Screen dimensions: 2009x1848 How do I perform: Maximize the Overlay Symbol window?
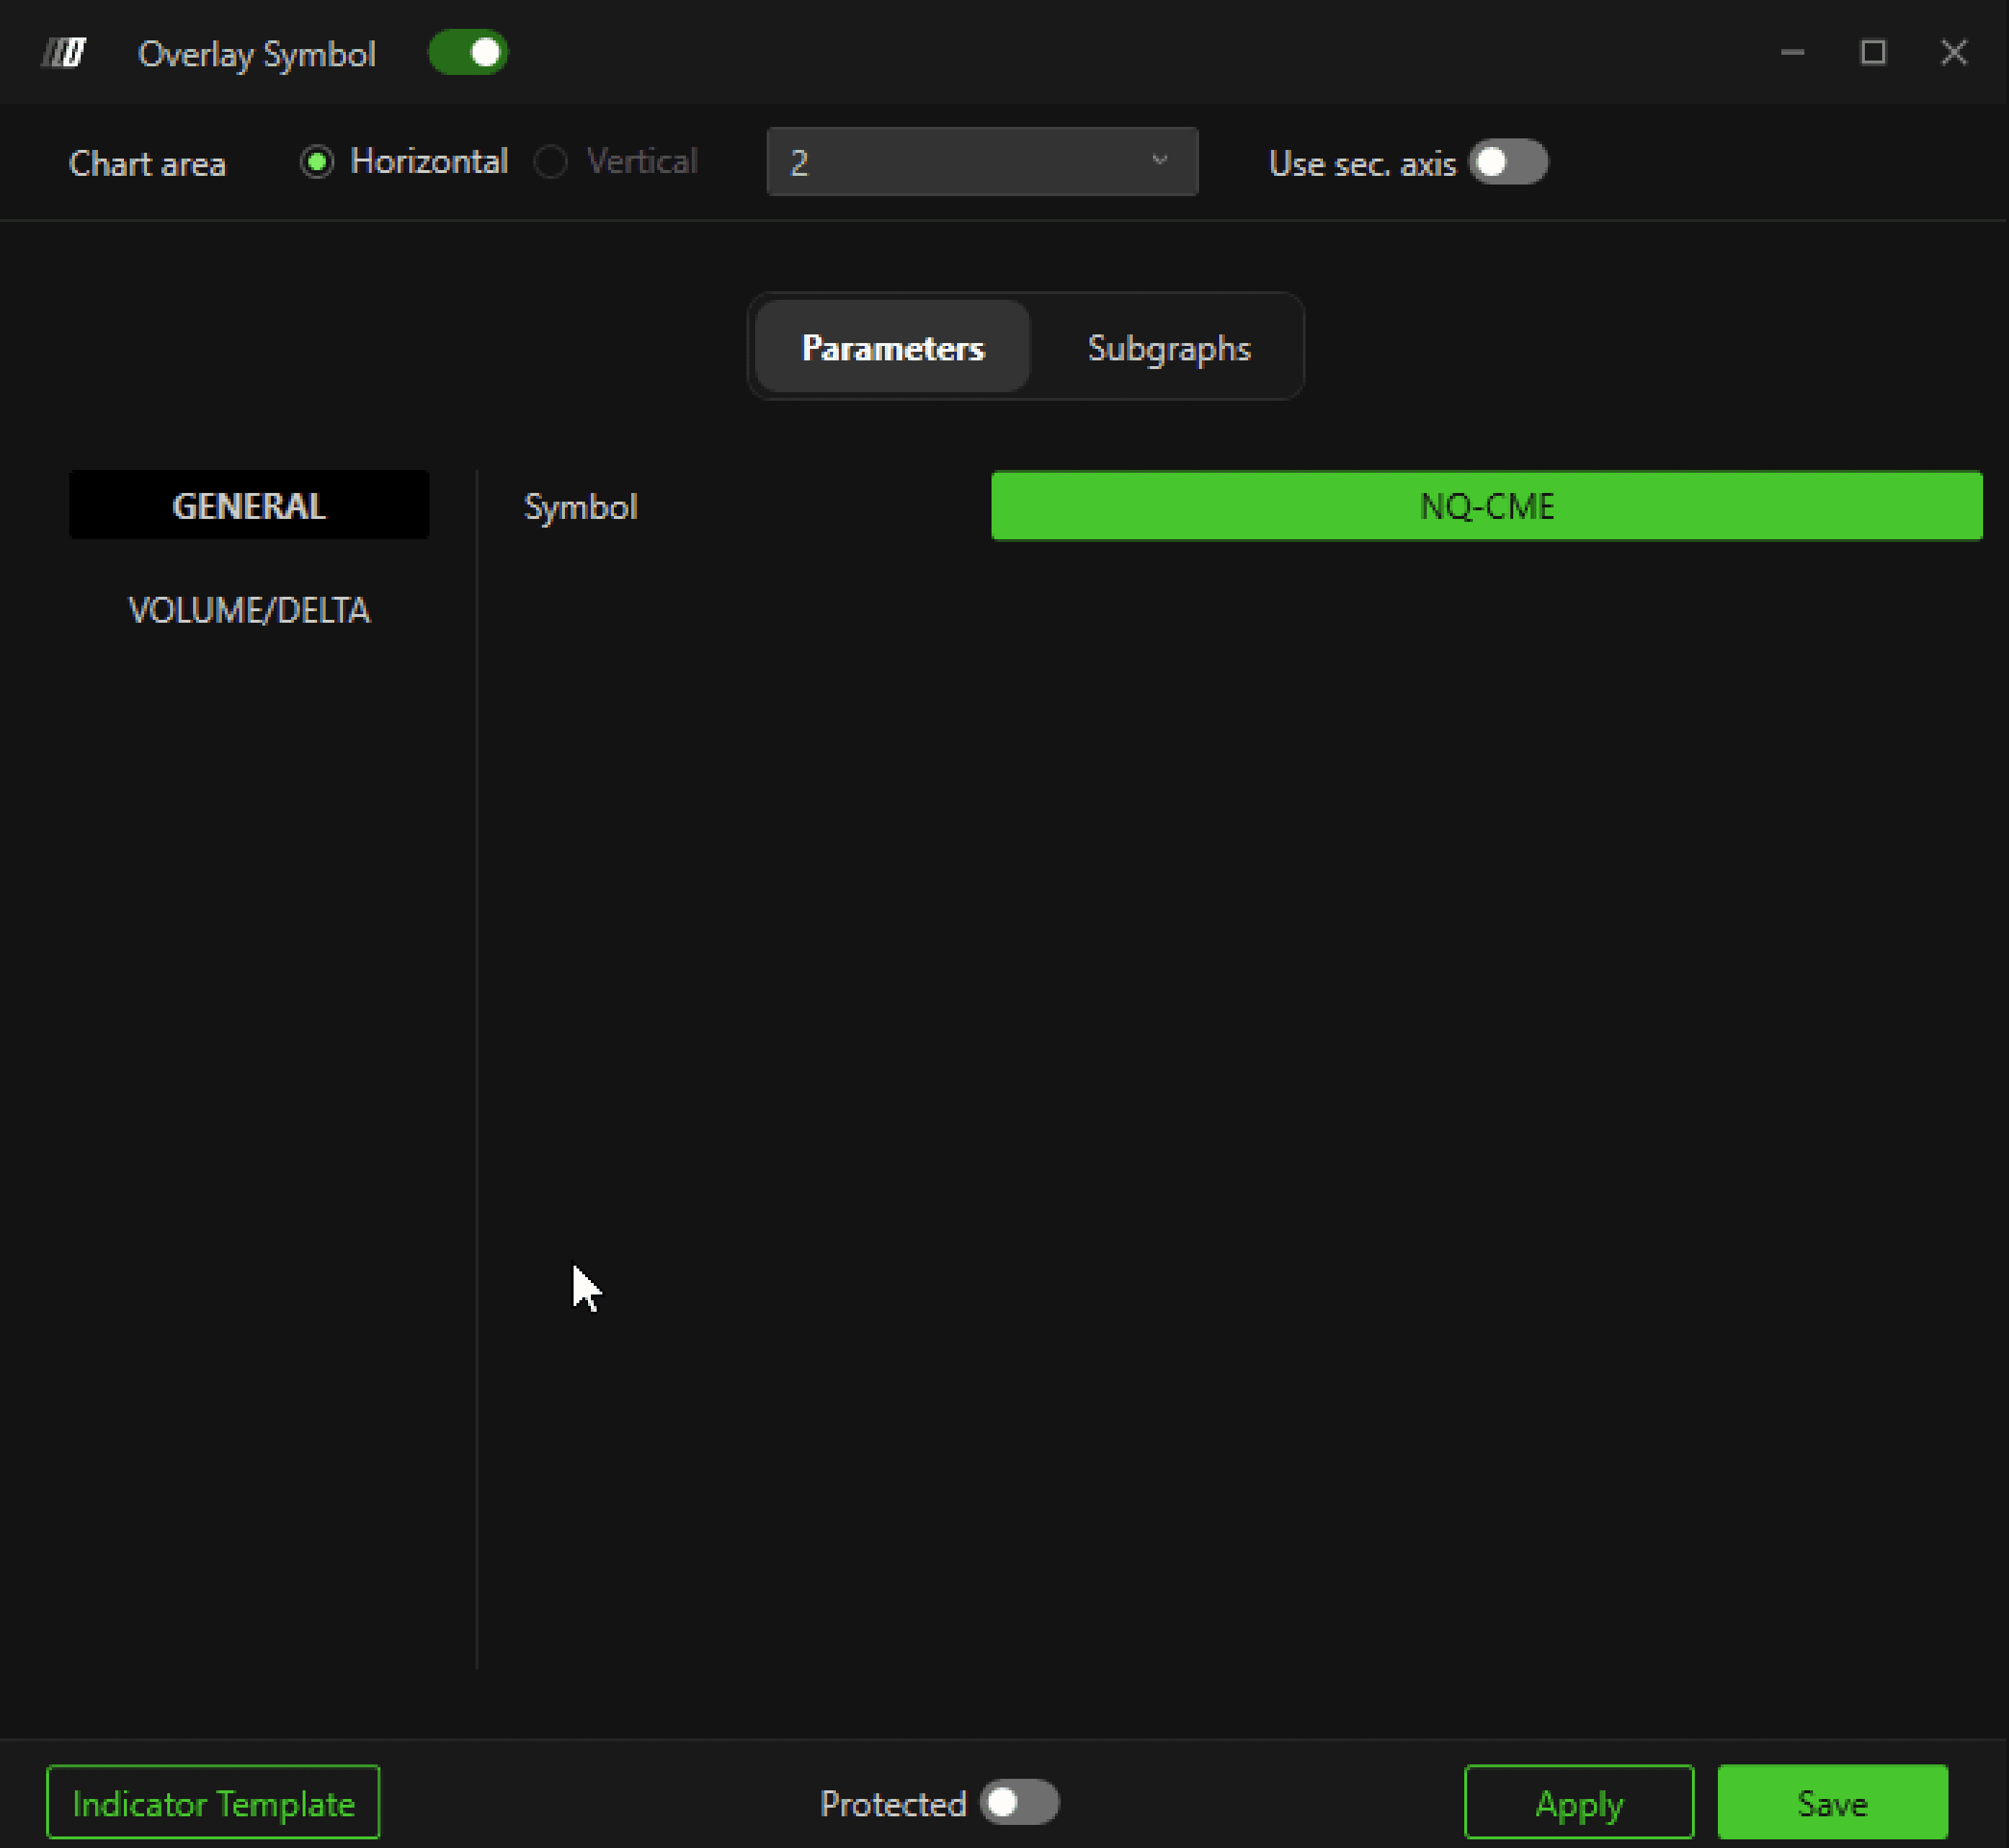pos(1872,53)
